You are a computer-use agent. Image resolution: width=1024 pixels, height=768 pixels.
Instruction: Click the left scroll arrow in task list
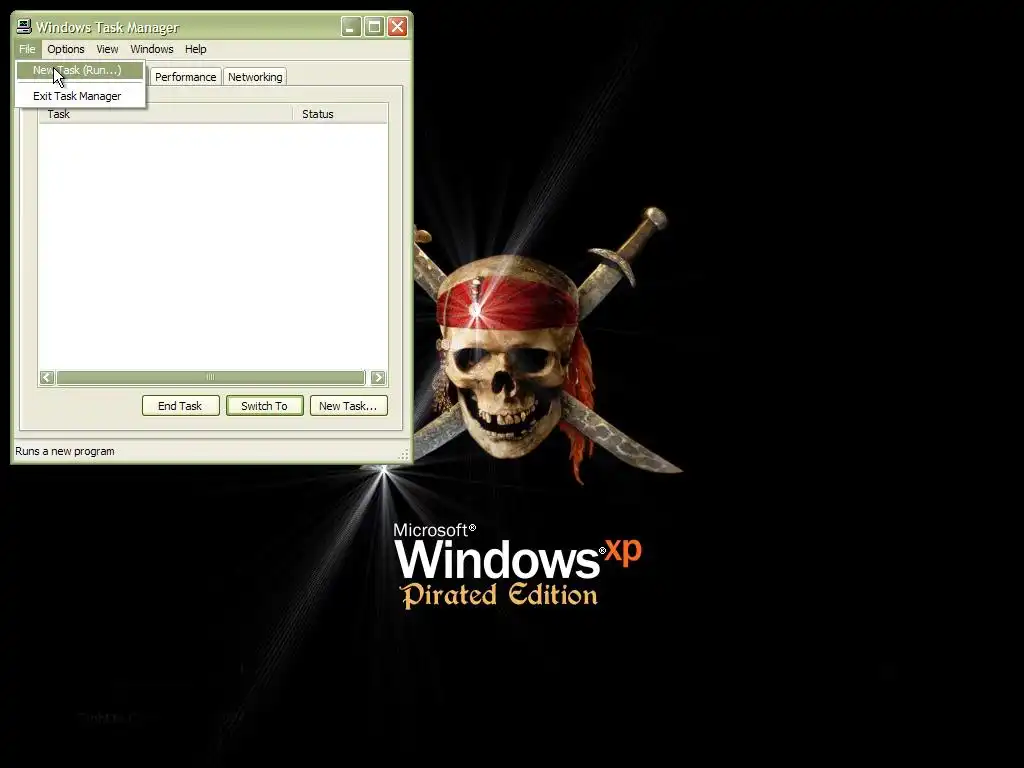pos(47,377)
